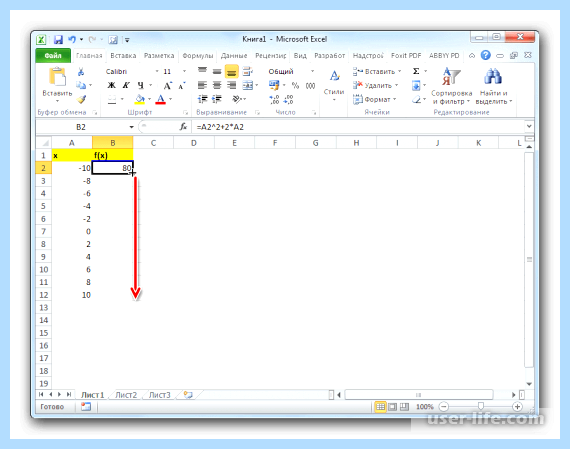The width and height of the screenshot is (570, 449).
Task: Open the font color dropdown arrow
Action: pyautogui.click(x=170, y=99)
